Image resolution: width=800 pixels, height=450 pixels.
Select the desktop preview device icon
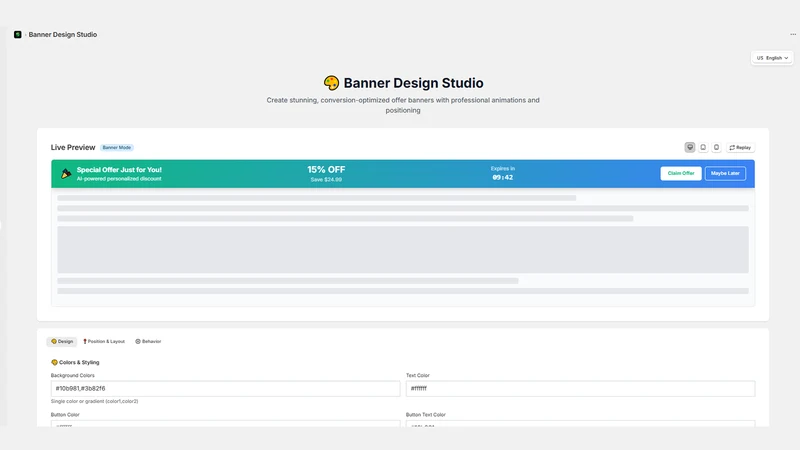tap(689, 147)
